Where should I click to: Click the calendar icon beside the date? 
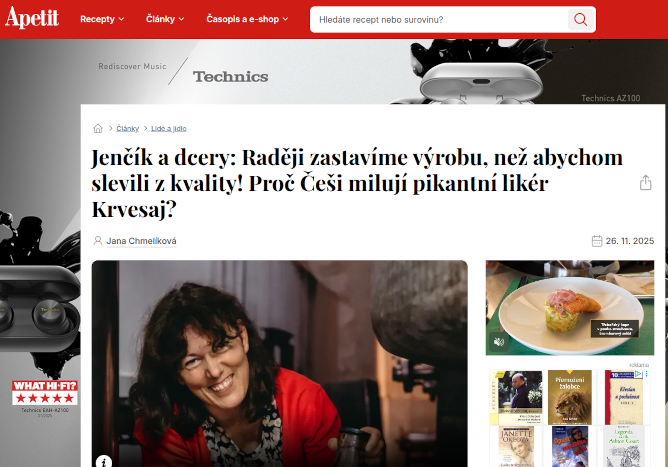pyautogui.click(x=597, y=241)
